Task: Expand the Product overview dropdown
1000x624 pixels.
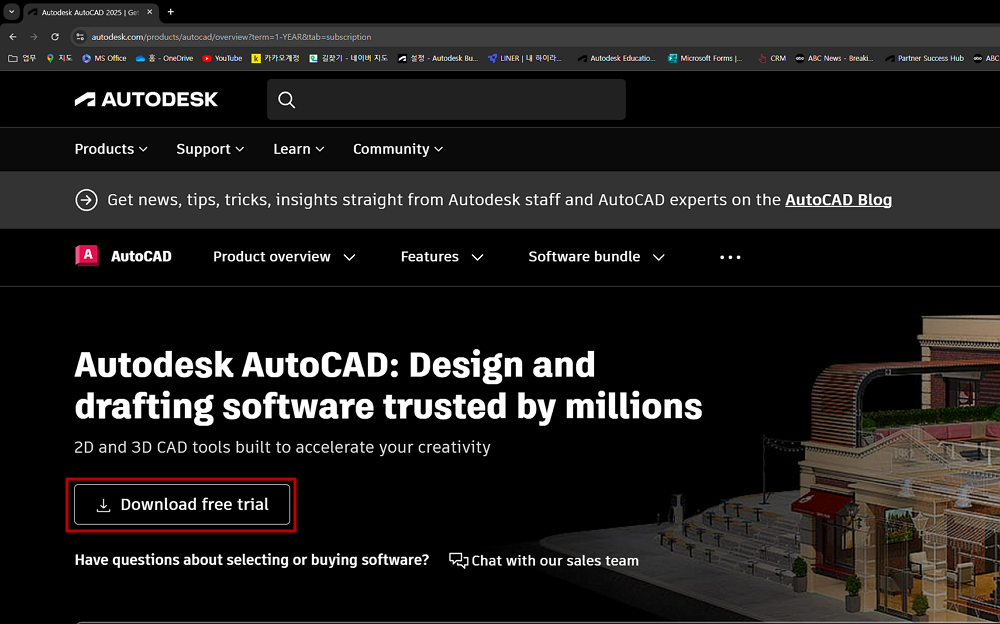Action: click(284, 256)
